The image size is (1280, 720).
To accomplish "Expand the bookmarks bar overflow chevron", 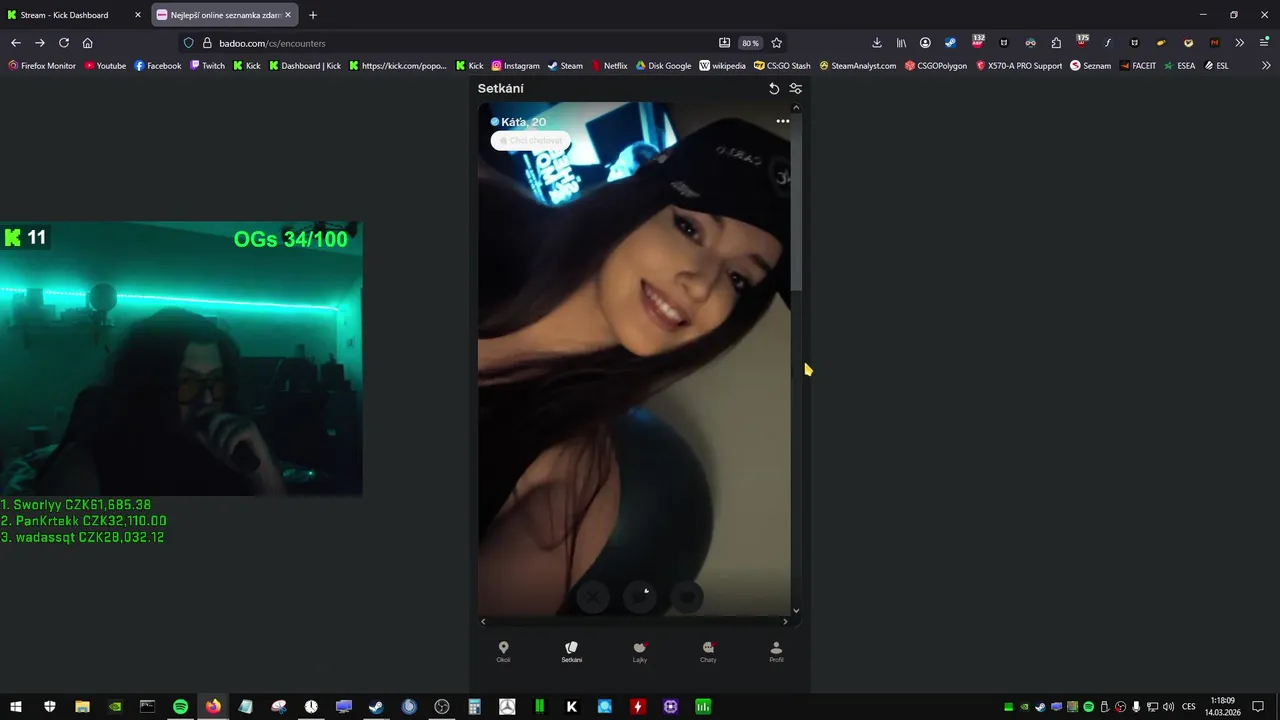I will (1266, 66).
